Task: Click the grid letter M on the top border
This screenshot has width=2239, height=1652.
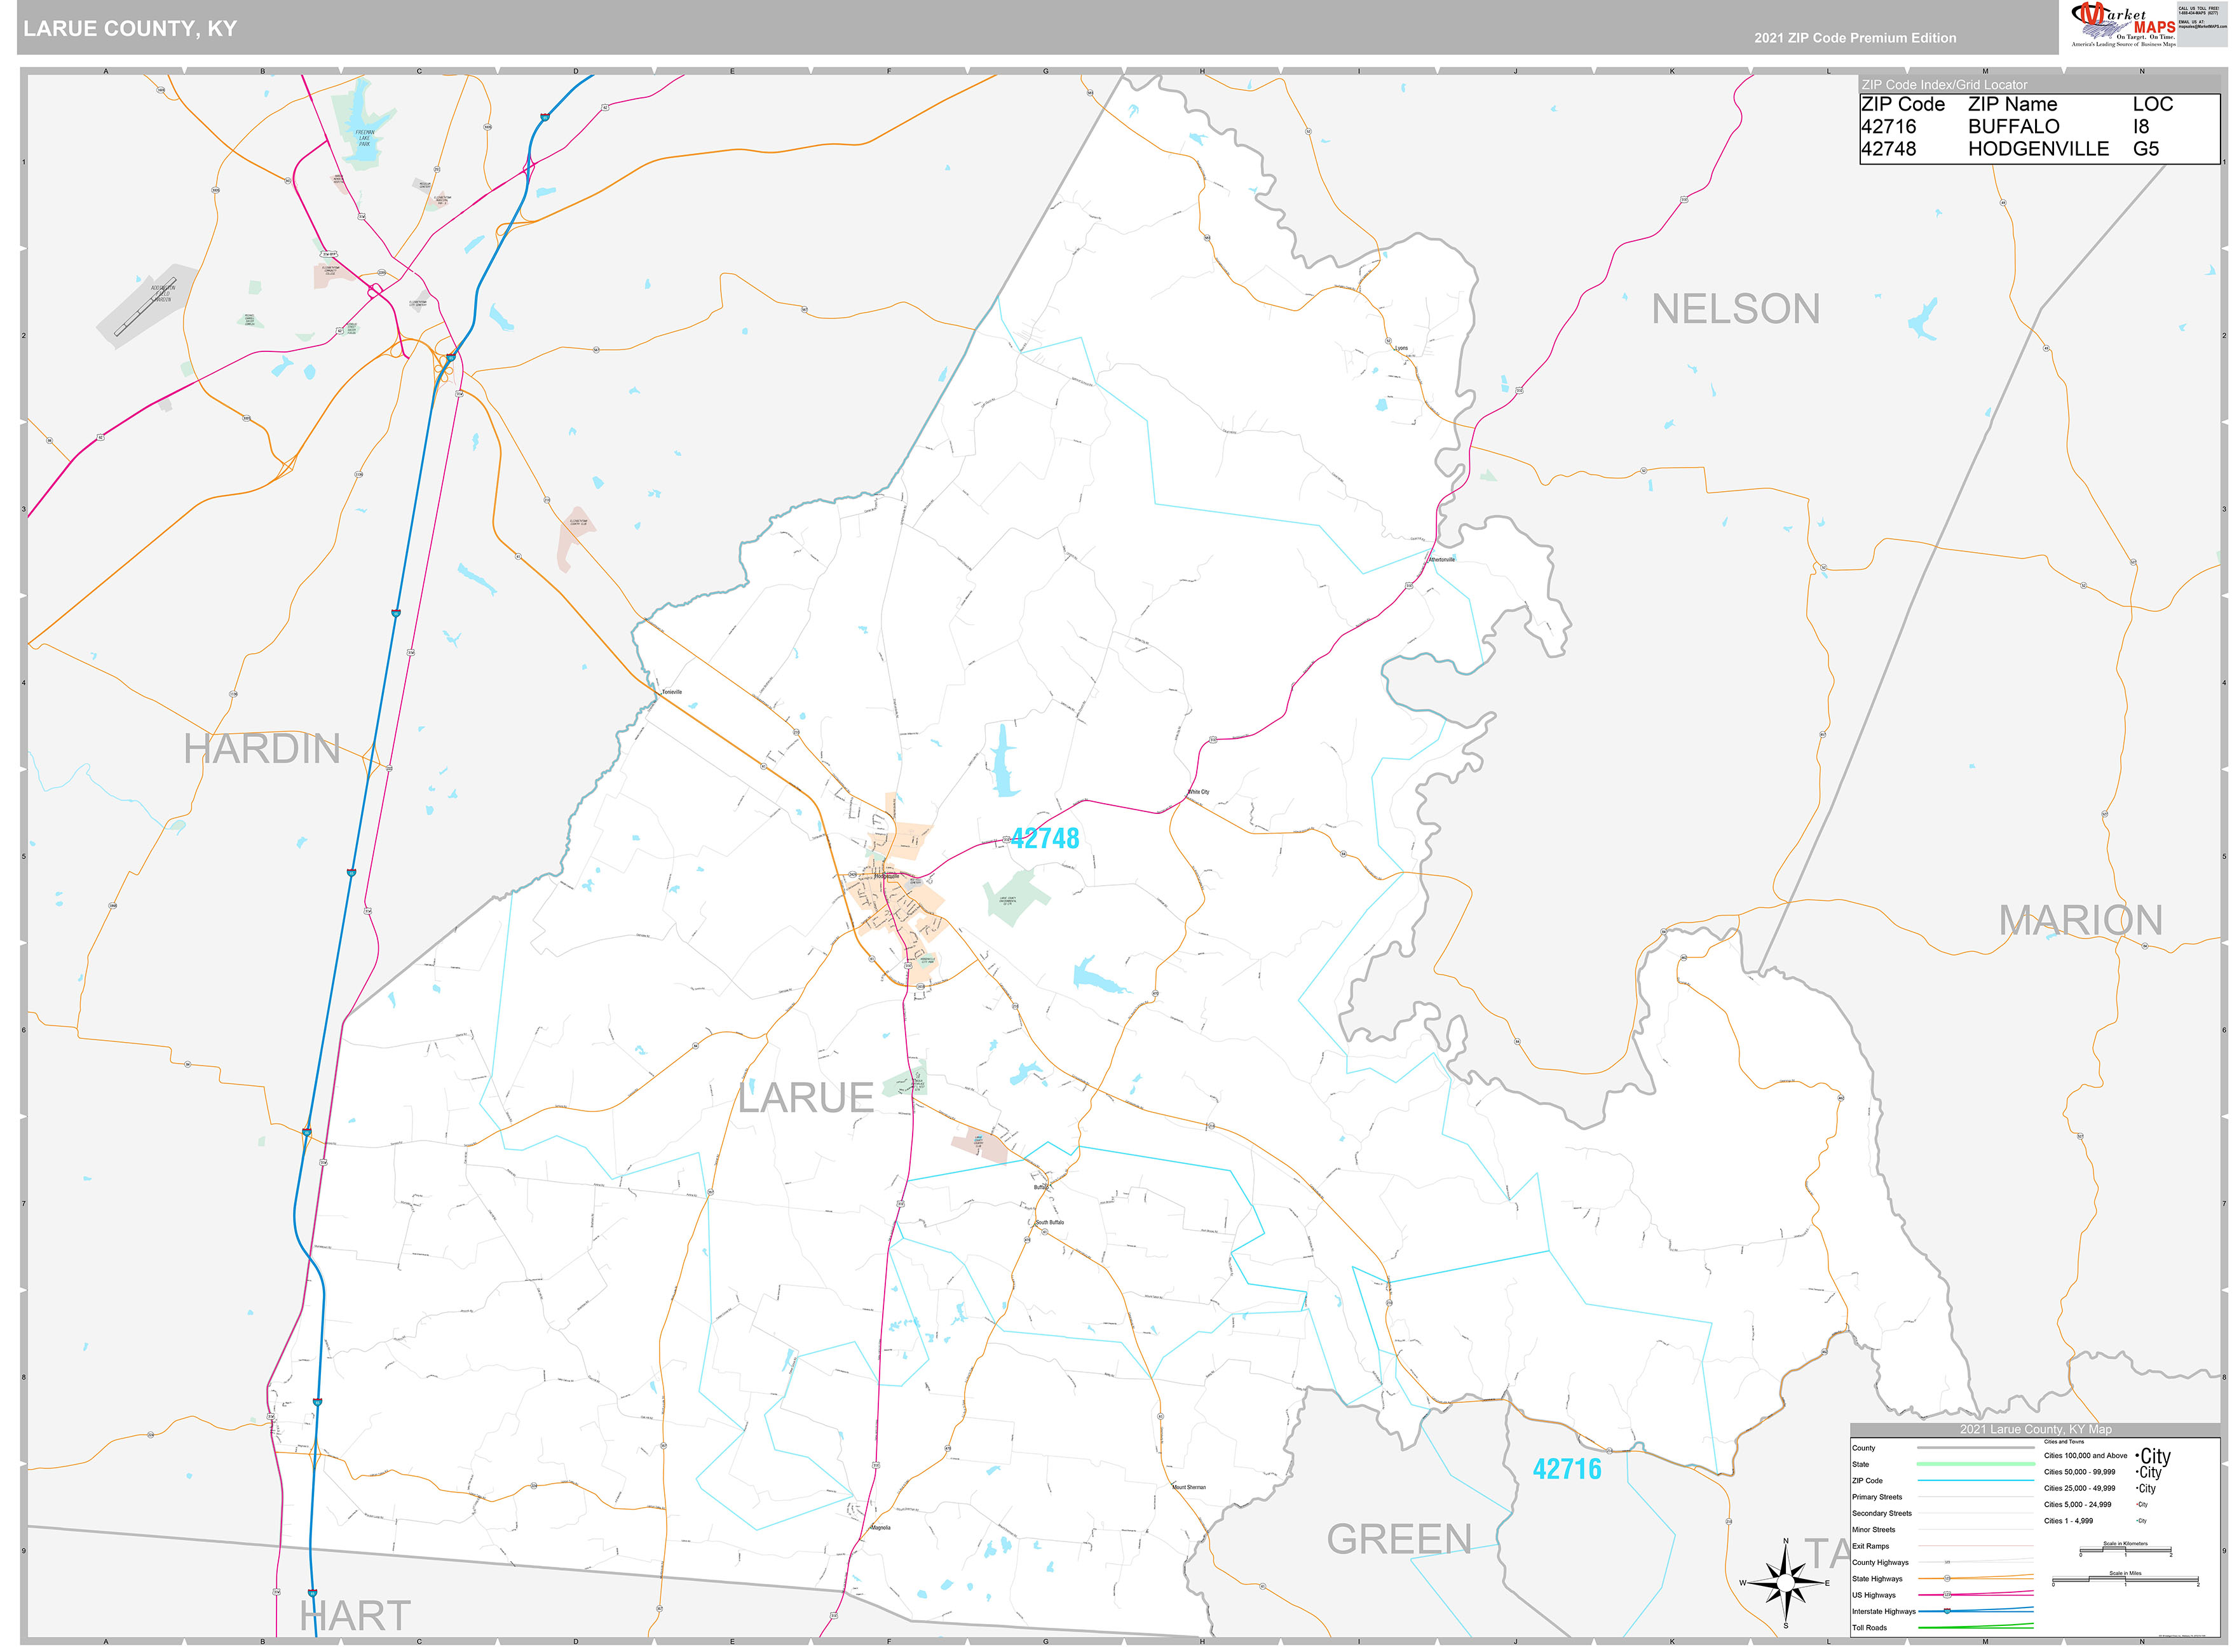Action: point(1986,71)
